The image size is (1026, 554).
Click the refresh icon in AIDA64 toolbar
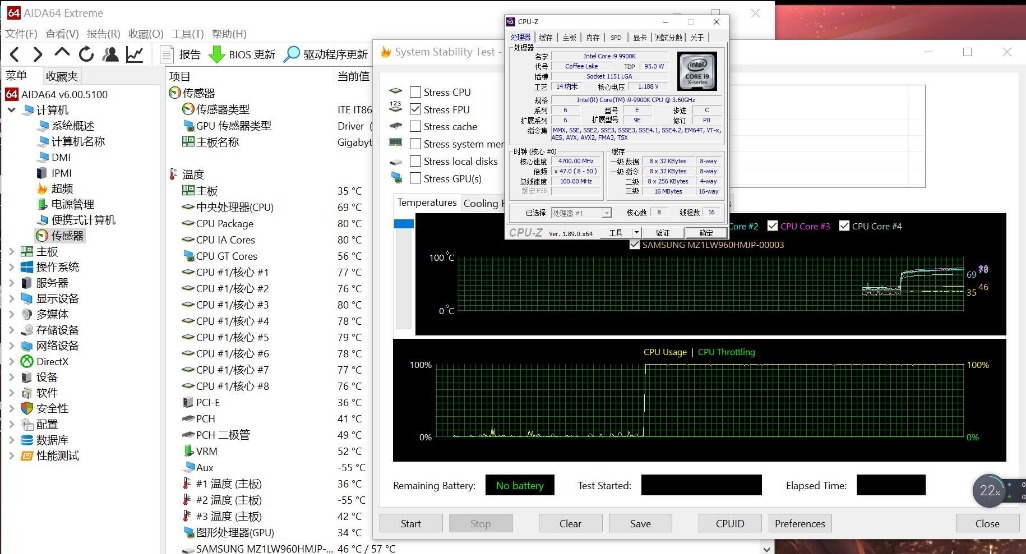point(86,54)
